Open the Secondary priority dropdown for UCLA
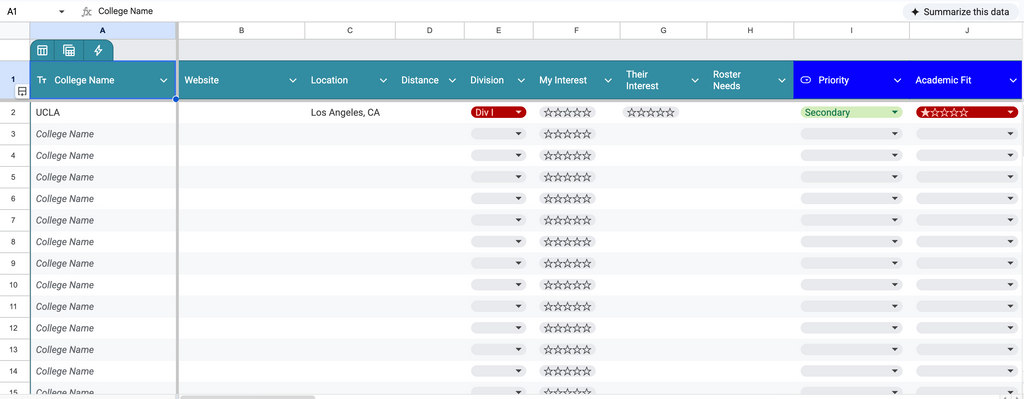 click(852, 112)
